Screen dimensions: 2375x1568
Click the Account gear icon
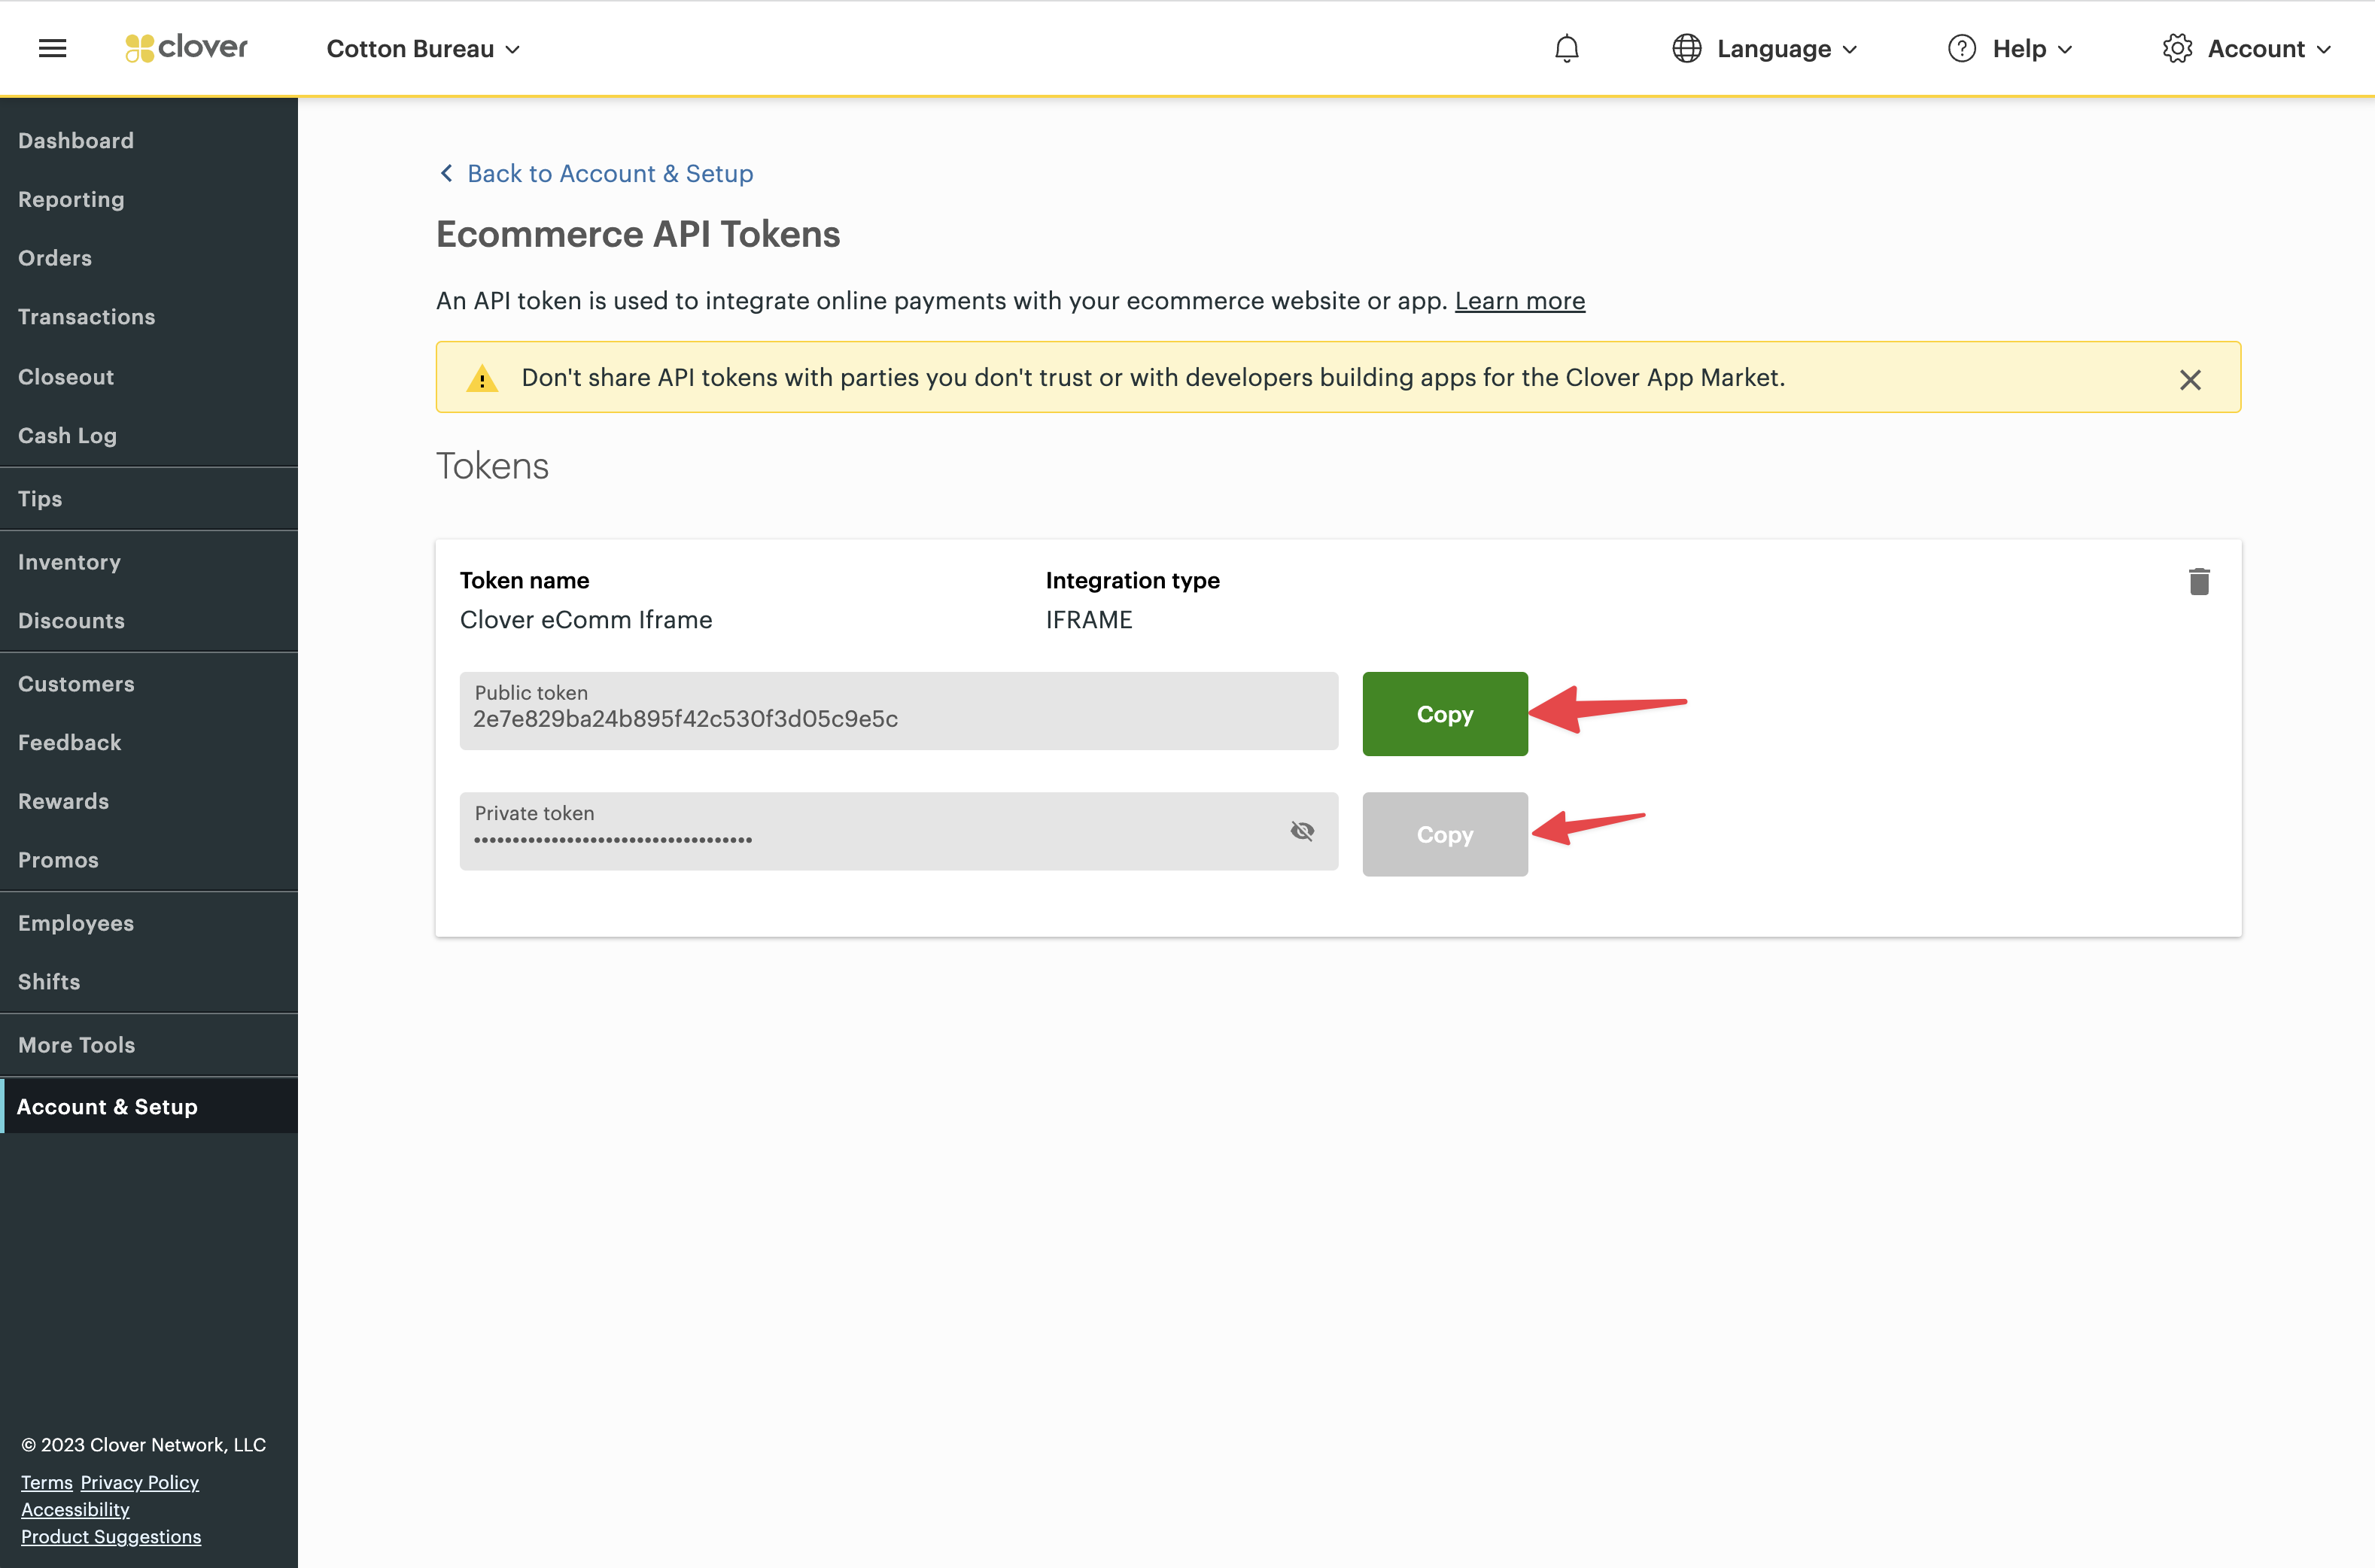point(2177,48)
